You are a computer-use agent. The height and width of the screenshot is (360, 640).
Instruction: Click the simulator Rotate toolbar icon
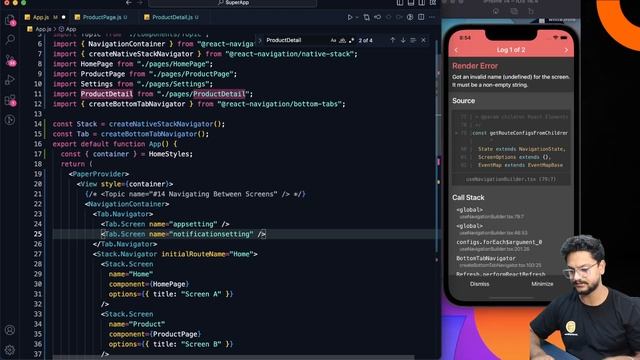531,11
